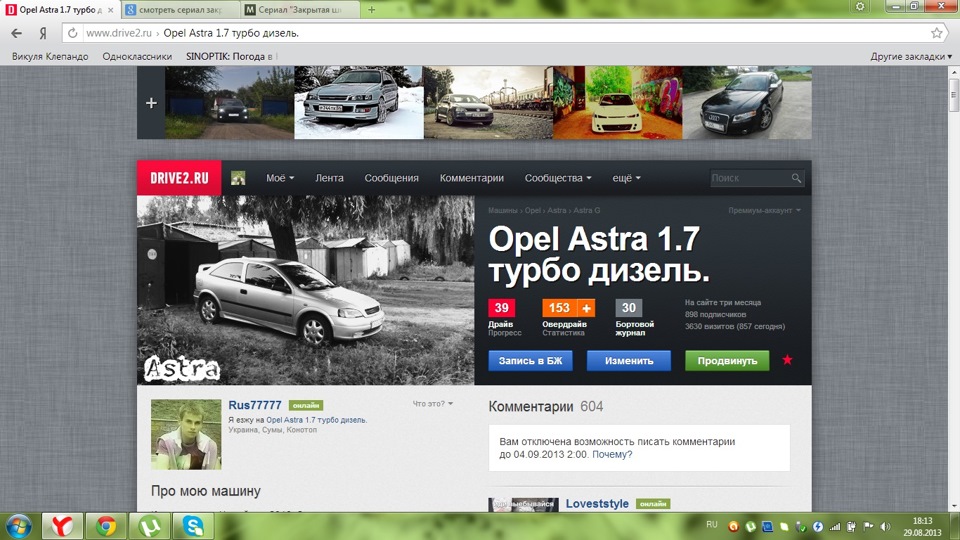Open the main Astra car photo
Screen dimensions: 960x540
[x=306, y=290]
